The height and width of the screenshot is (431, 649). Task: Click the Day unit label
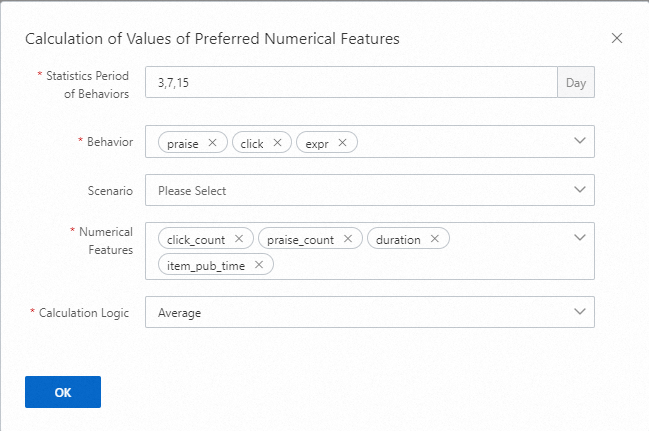point(576,82)
